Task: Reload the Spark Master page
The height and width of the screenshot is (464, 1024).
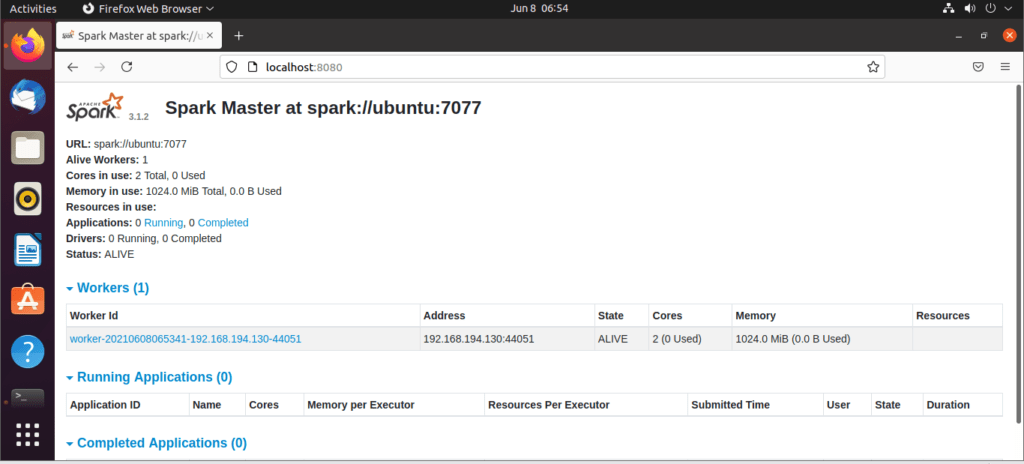Action: coord(127,67)
